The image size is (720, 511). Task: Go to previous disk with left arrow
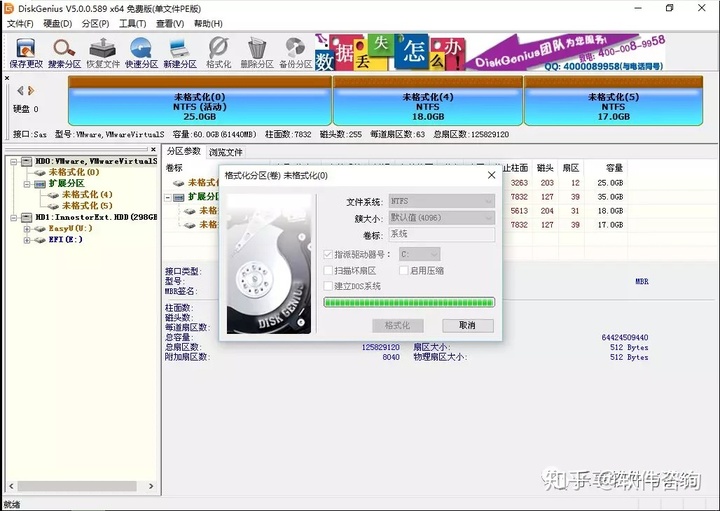[x=20, y=90]
